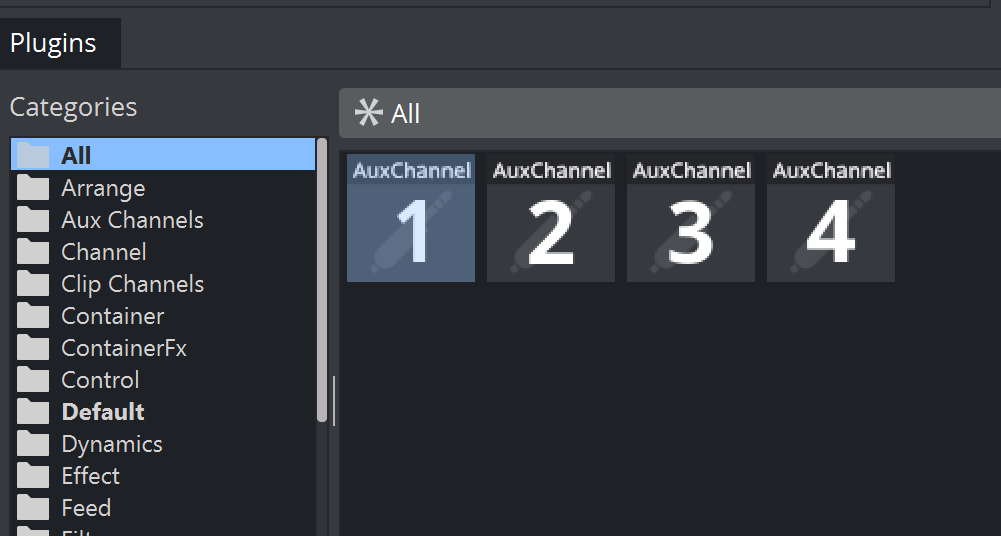Pick the AuxChannel 4 plugin icon

[x=831, y=218]
